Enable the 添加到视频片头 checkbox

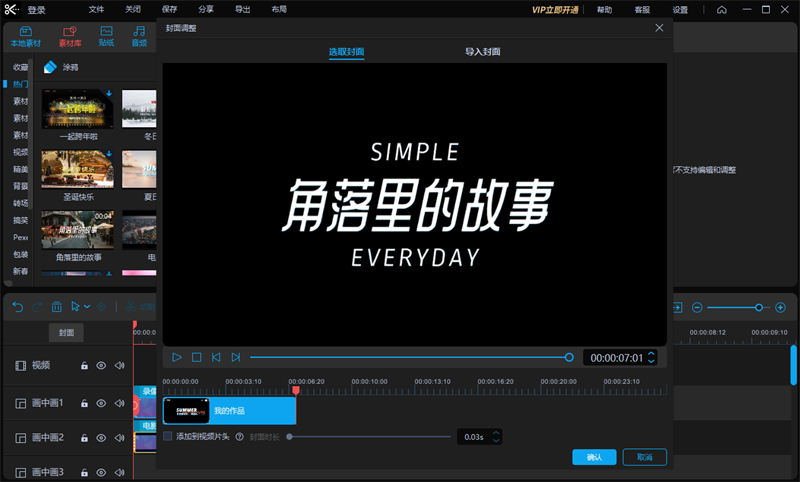pyautogui.click(x=168, y=437)
